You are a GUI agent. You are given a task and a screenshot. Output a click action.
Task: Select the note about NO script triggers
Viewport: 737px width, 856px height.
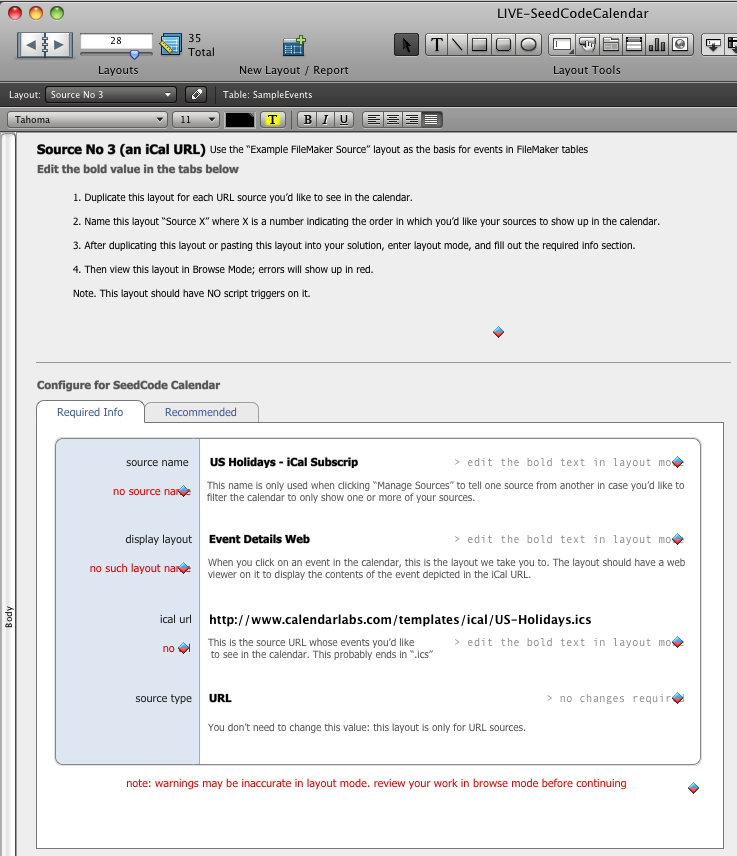point(192,294)
